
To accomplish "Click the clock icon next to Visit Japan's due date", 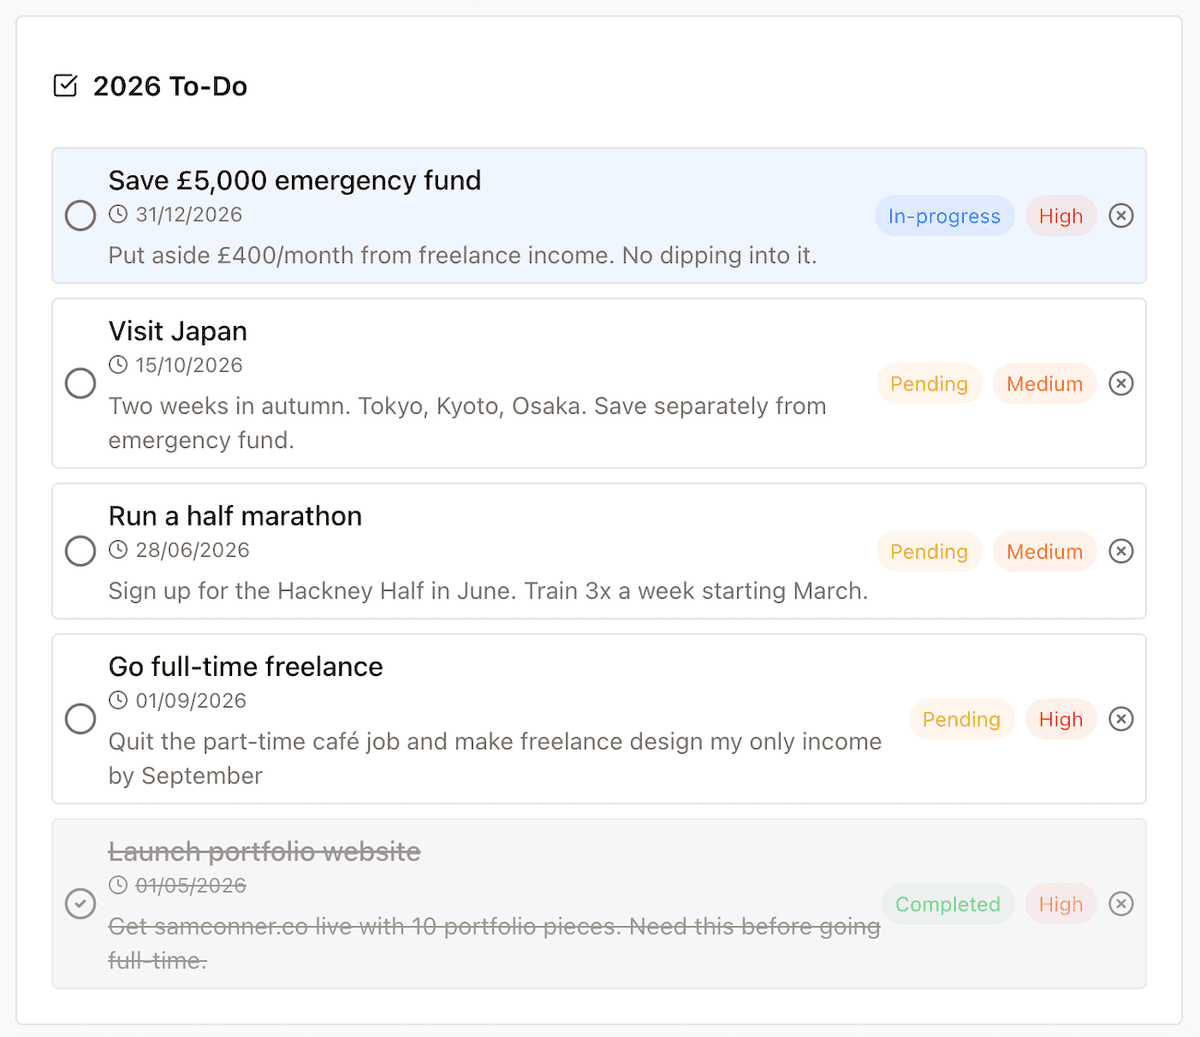I will 119,364.
